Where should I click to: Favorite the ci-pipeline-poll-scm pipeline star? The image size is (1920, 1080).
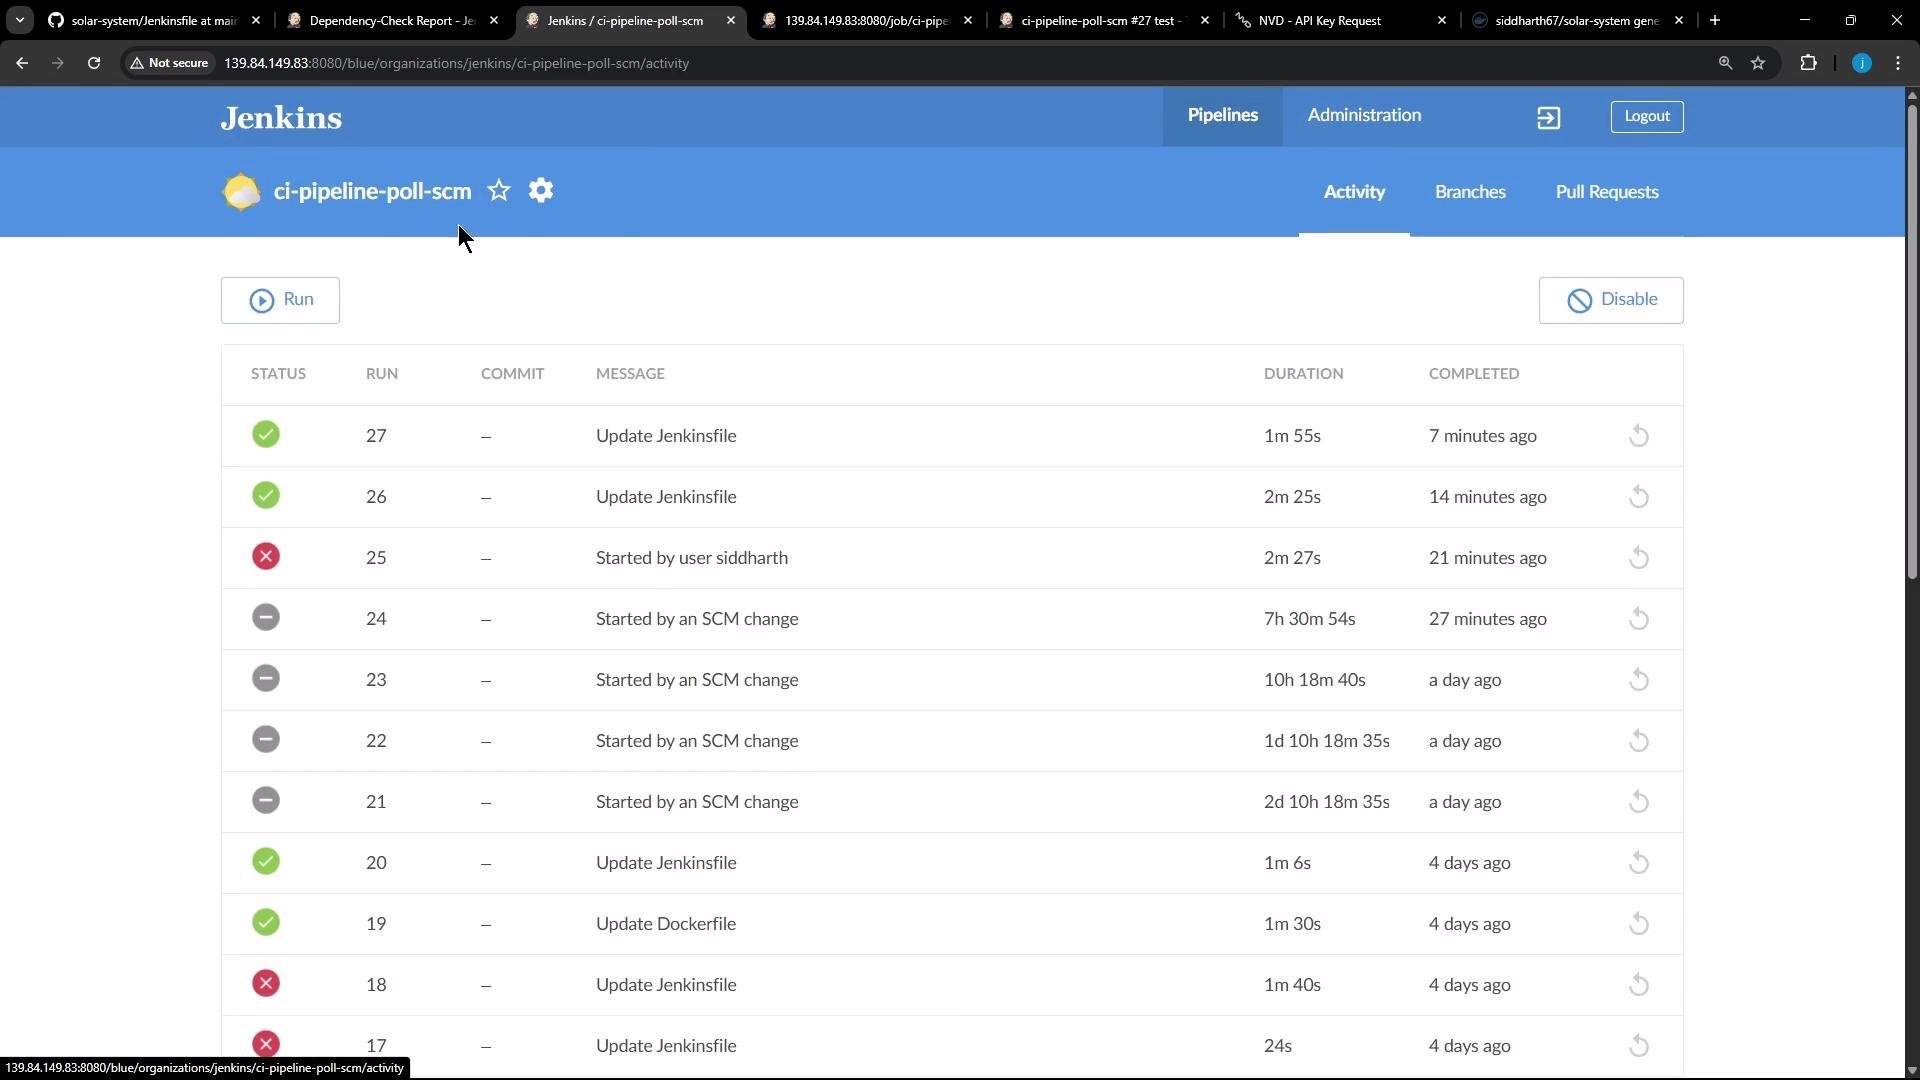point(499,190)
